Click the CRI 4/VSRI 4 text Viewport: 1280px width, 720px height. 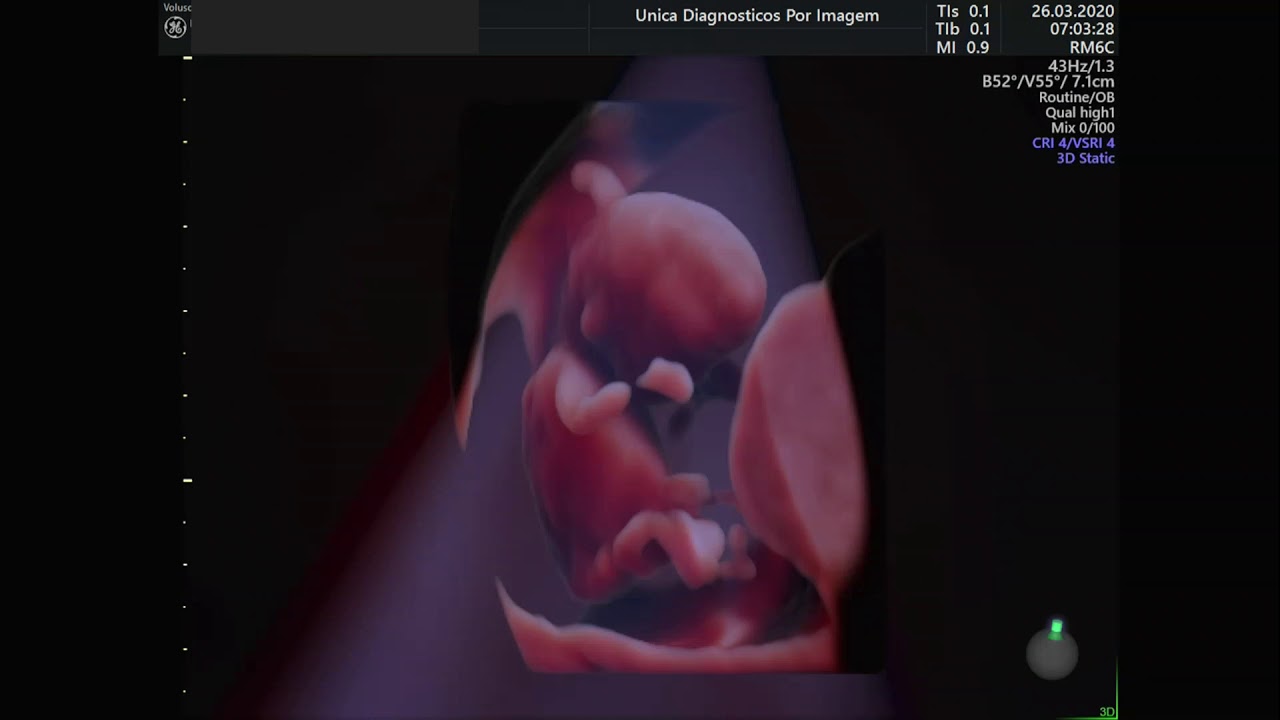click(1073, 143)
